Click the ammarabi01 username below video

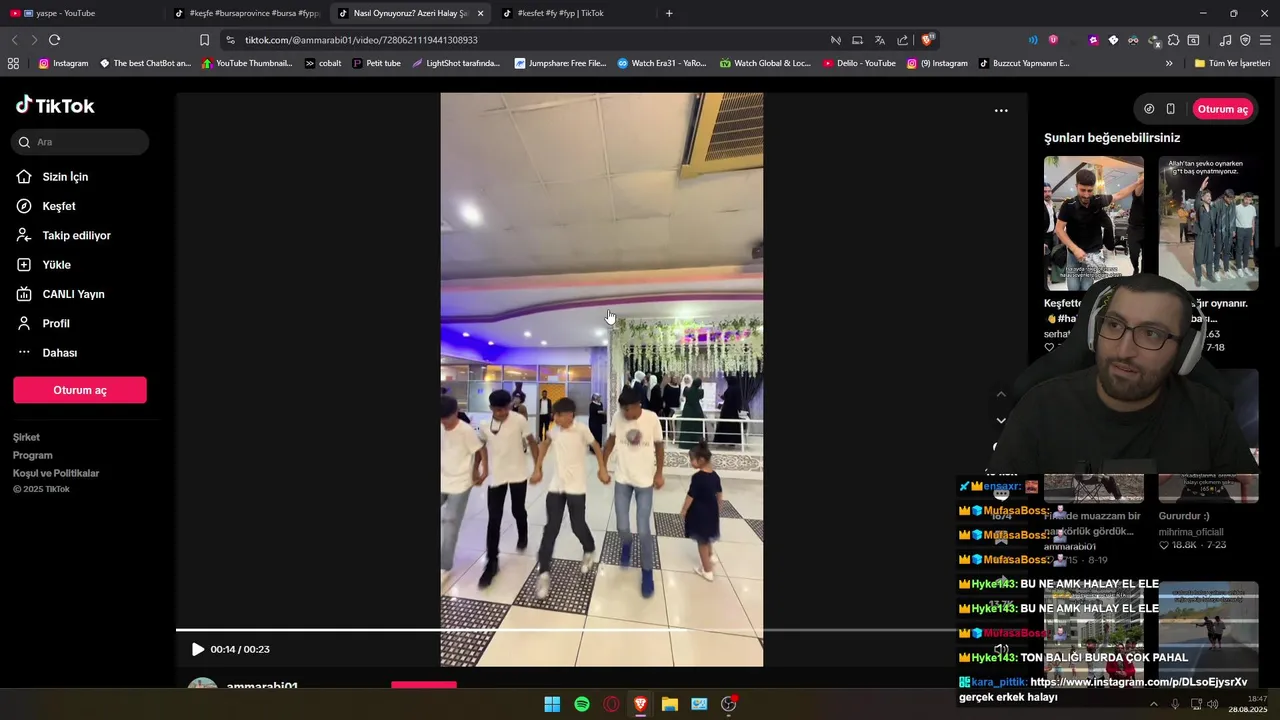pyautogui.click(x=262, y=687)
